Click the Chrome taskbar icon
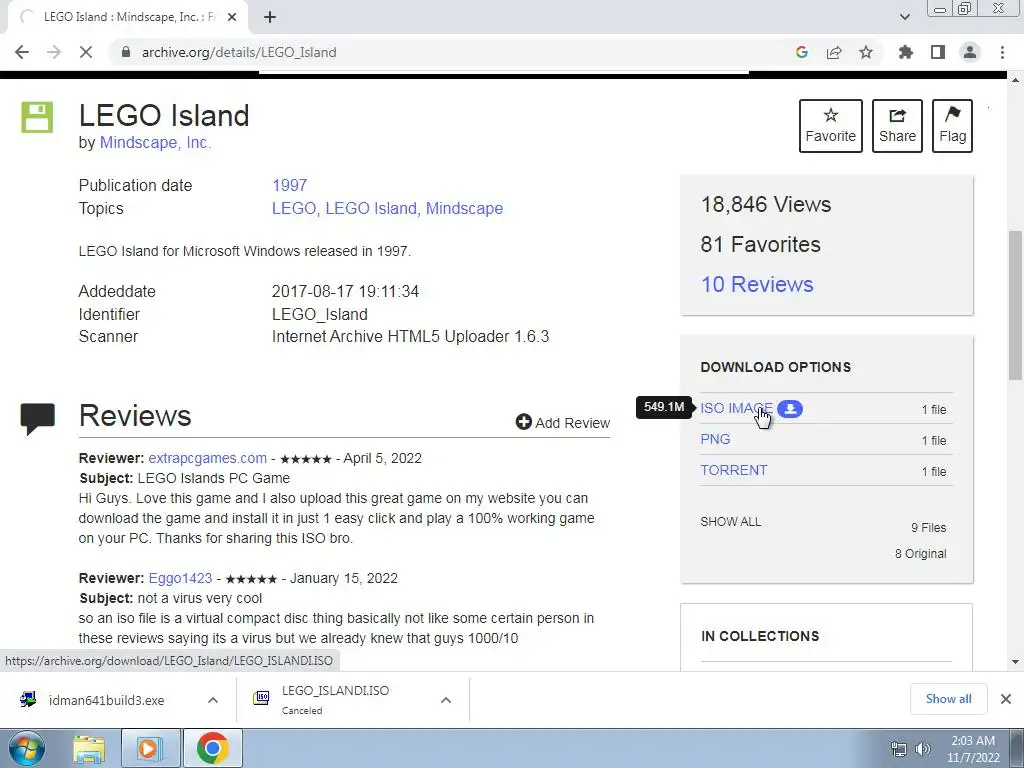 (x=212, y=749)
